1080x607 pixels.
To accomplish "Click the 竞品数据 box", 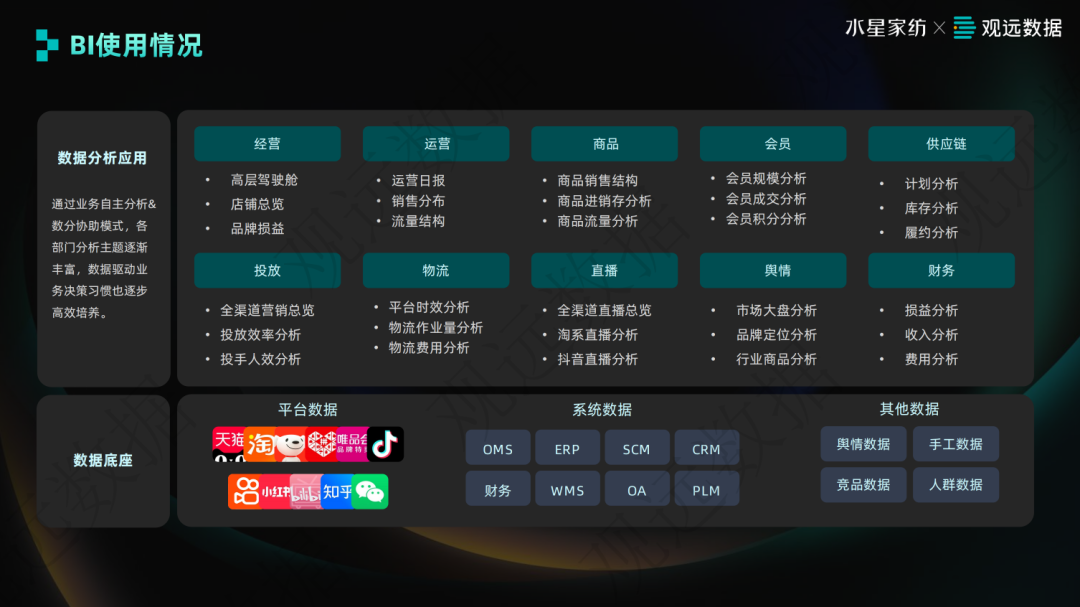I will pos(863,484).
